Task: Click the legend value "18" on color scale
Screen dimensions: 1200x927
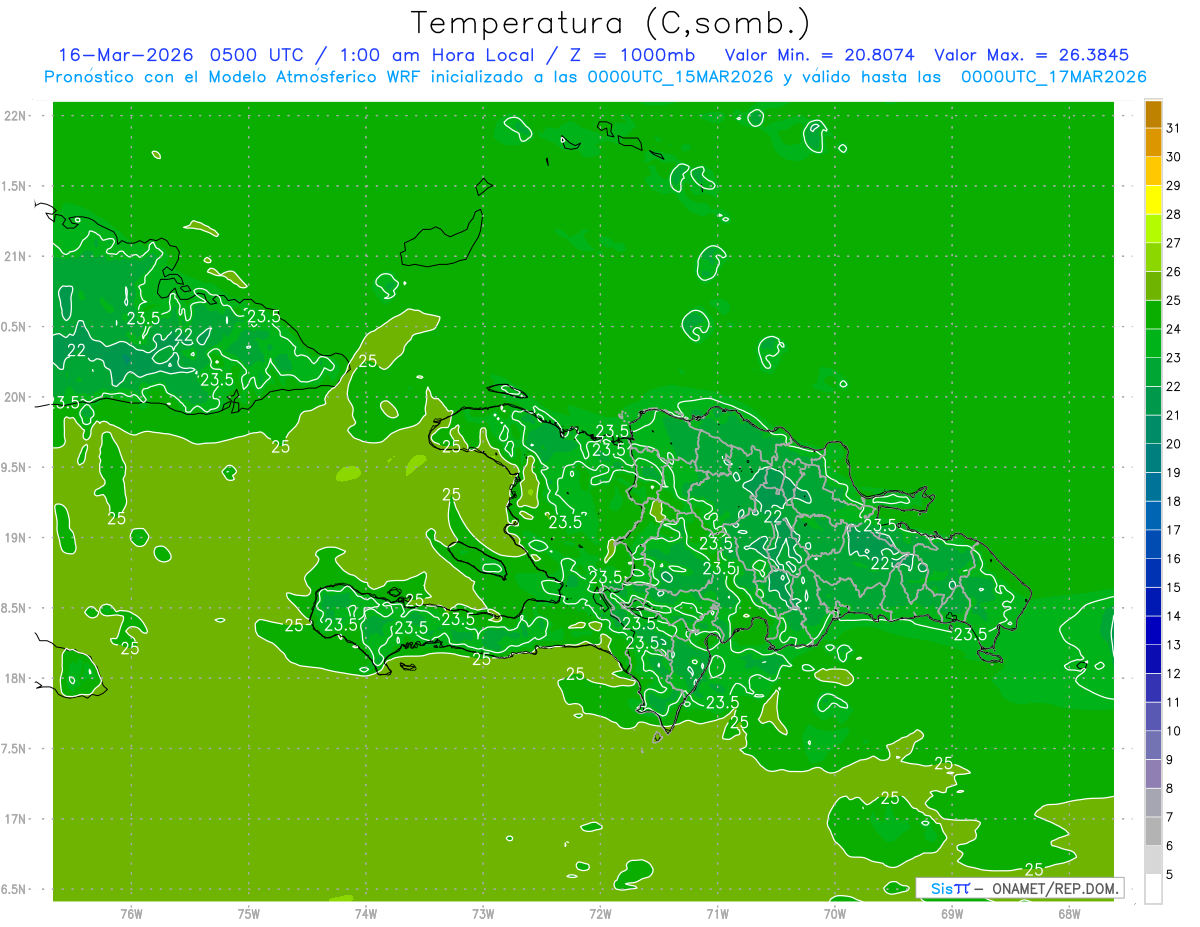Action: click(x=1174, y=501)
